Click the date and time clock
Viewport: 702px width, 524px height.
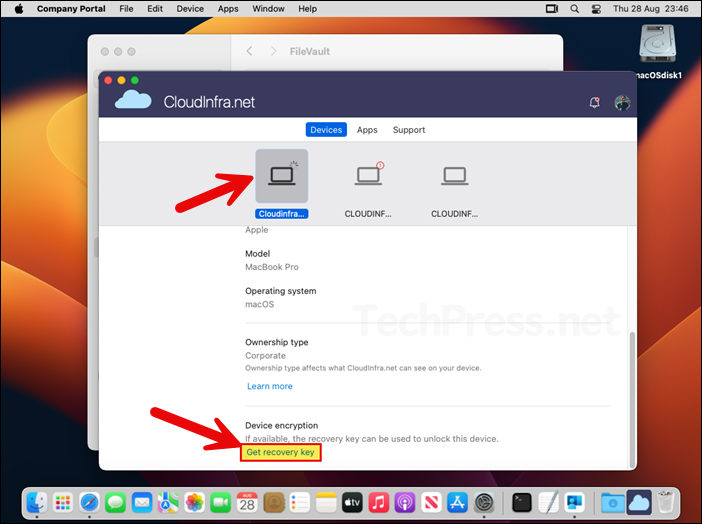(x=650, y=9)
